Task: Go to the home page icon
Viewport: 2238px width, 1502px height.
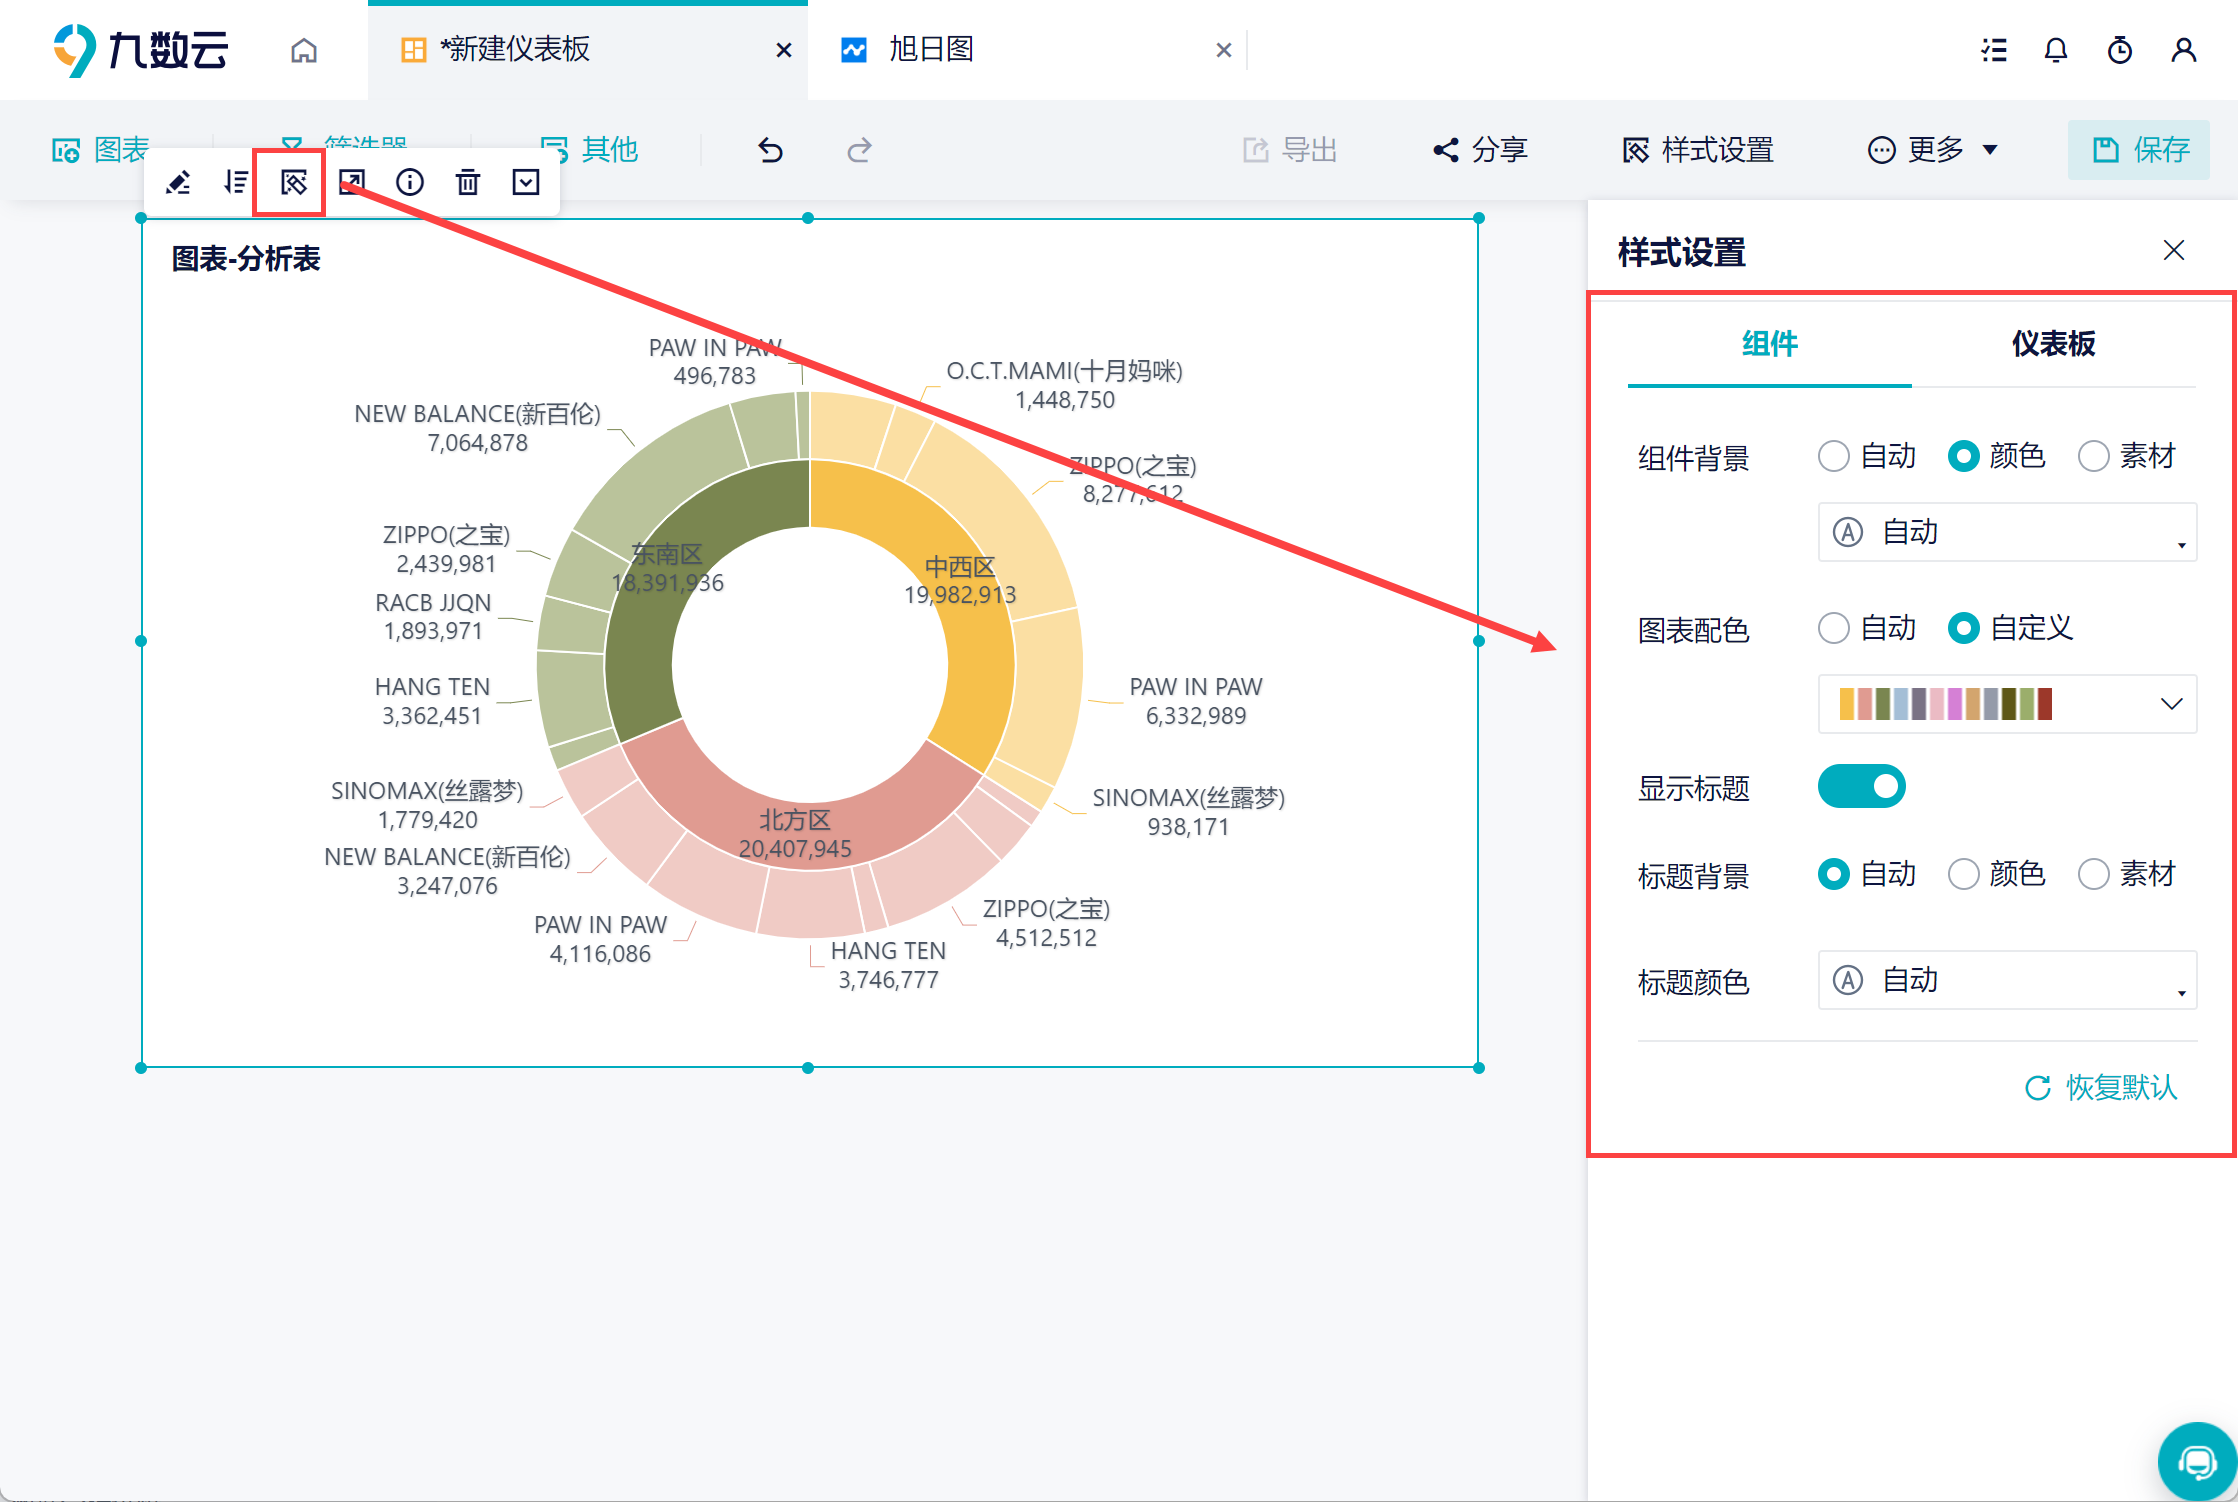Action: pyautogui.click(x=304, y=50)
